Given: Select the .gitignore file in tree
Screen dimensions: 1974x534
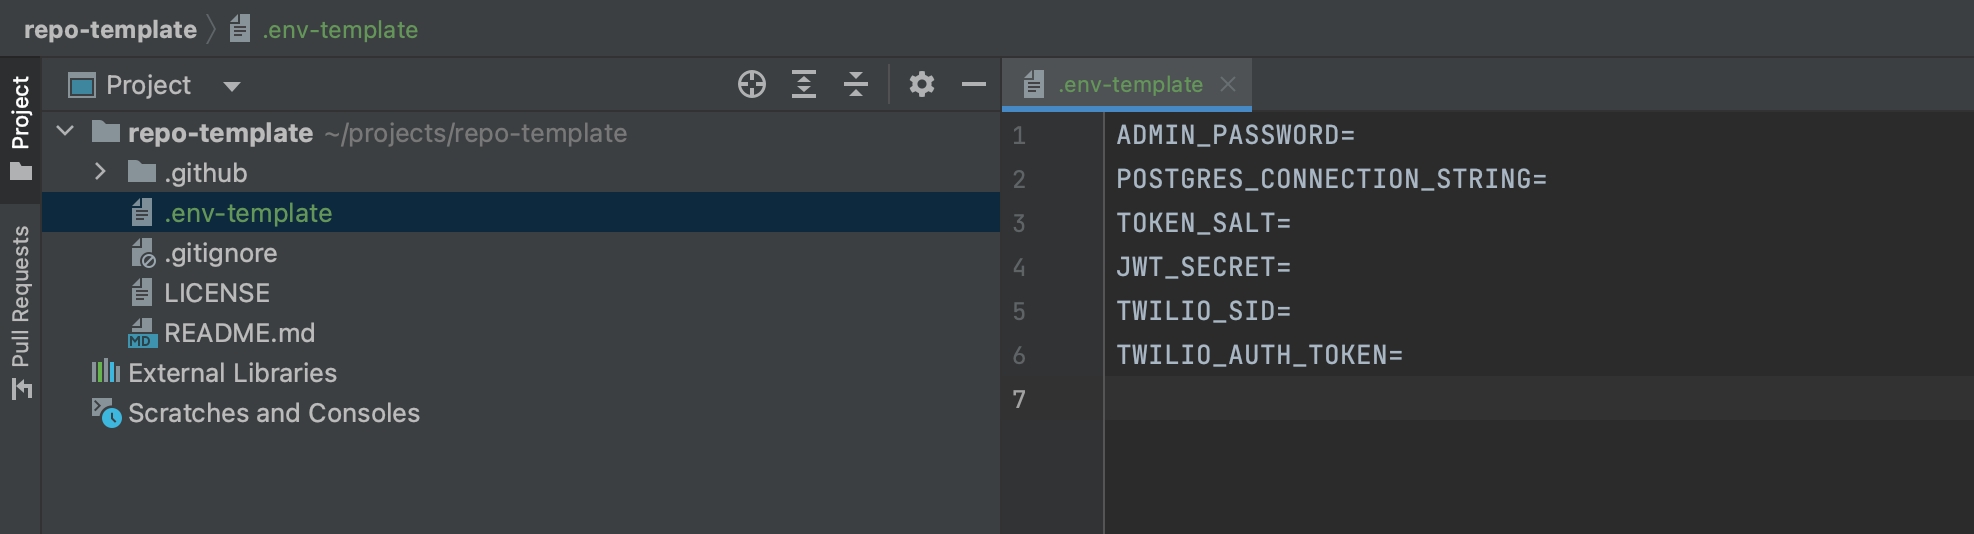Looking at the screenshot, I should tap(220, 253).
